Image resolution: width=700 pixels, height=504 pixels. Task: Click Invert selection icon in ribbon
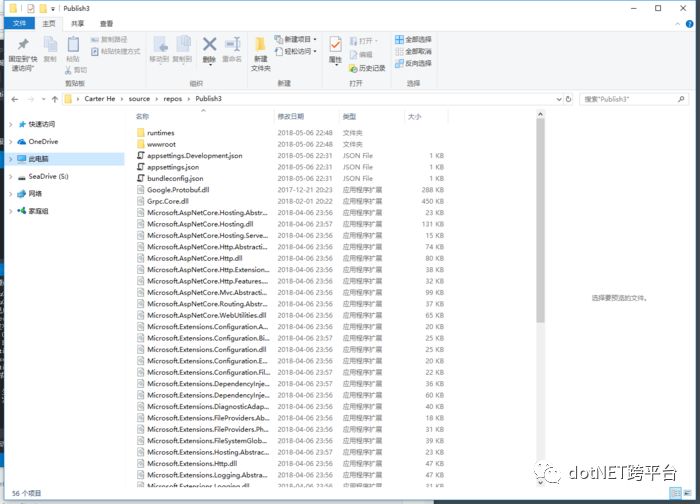point(399,63)
